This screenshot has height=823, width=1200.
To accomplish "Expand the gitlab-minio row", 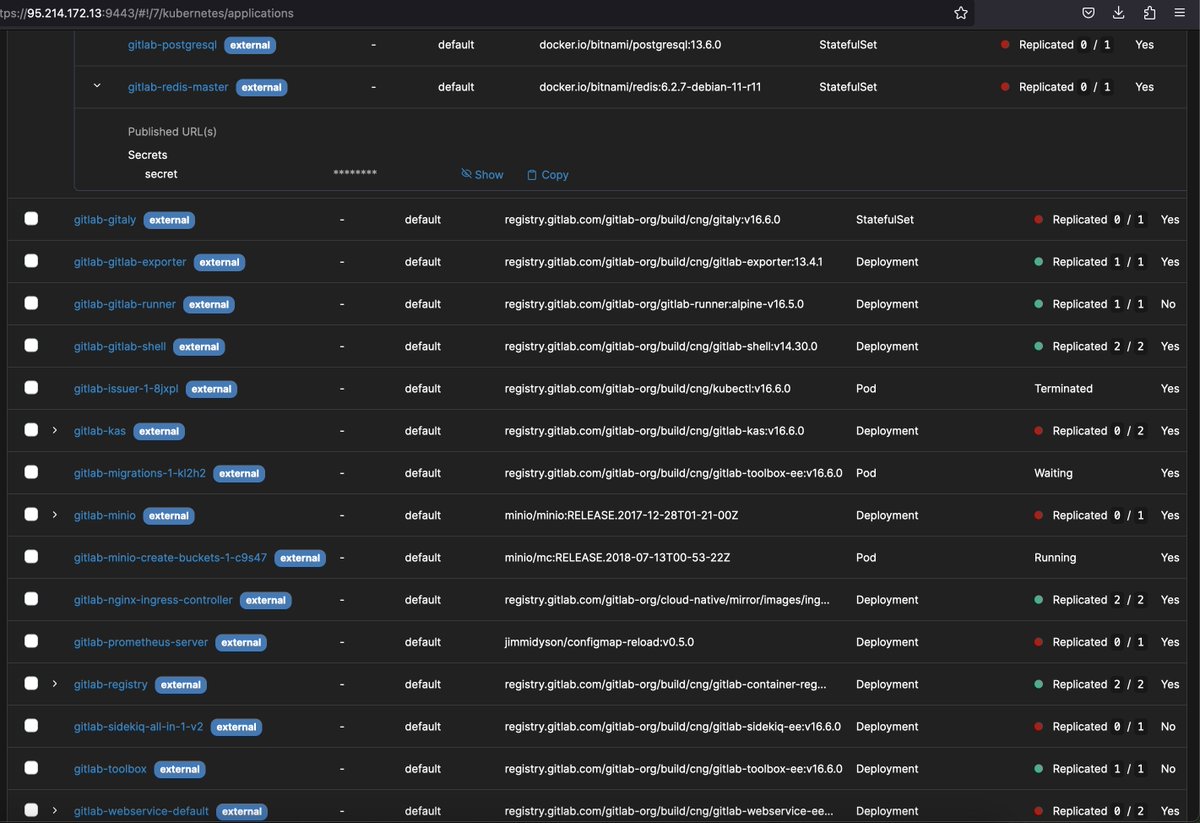I will coord(55,515).
